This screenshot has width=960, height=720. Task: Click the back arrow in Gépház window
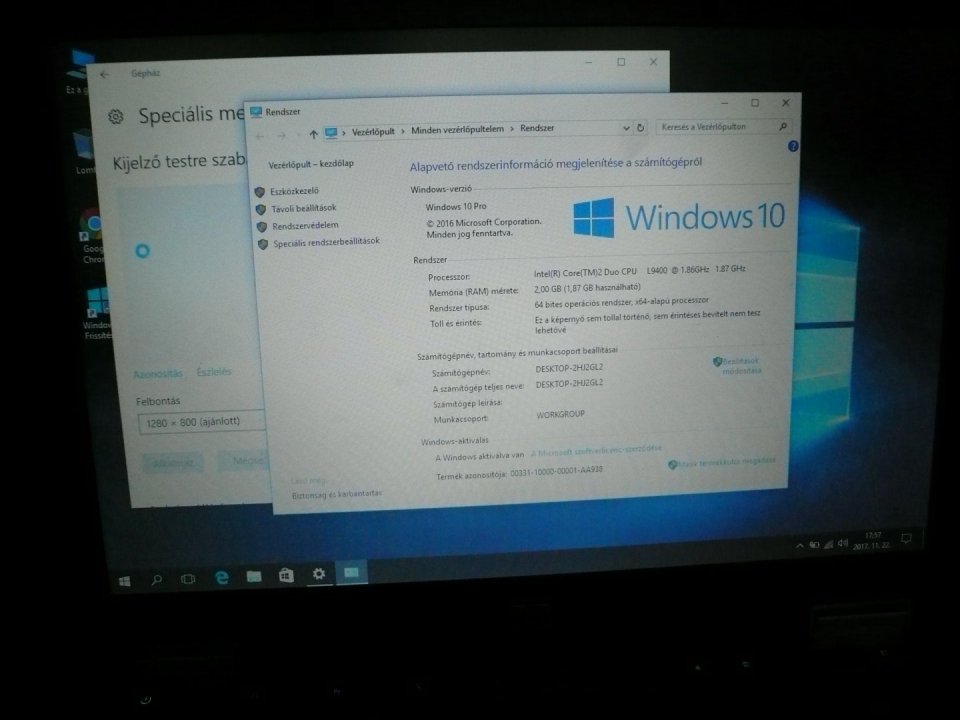click(x=104, y=74)
